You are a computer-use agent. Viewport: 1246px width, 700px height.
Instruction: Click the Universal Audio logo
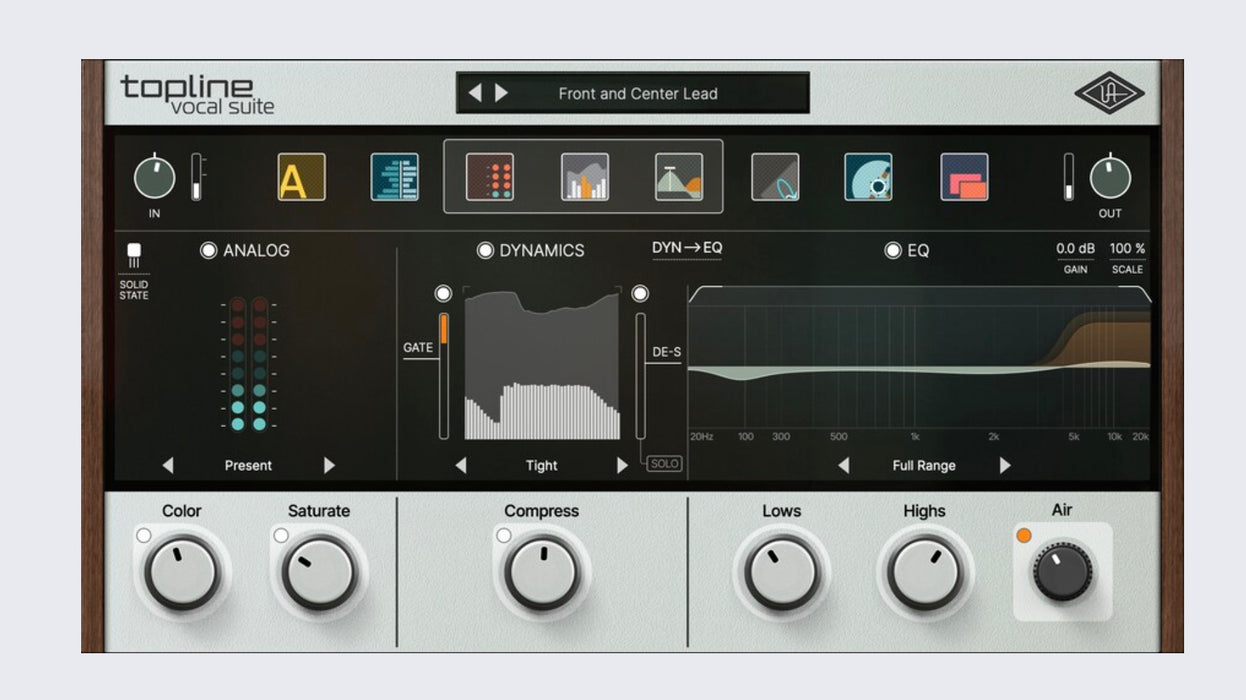tap(1109, 92)
